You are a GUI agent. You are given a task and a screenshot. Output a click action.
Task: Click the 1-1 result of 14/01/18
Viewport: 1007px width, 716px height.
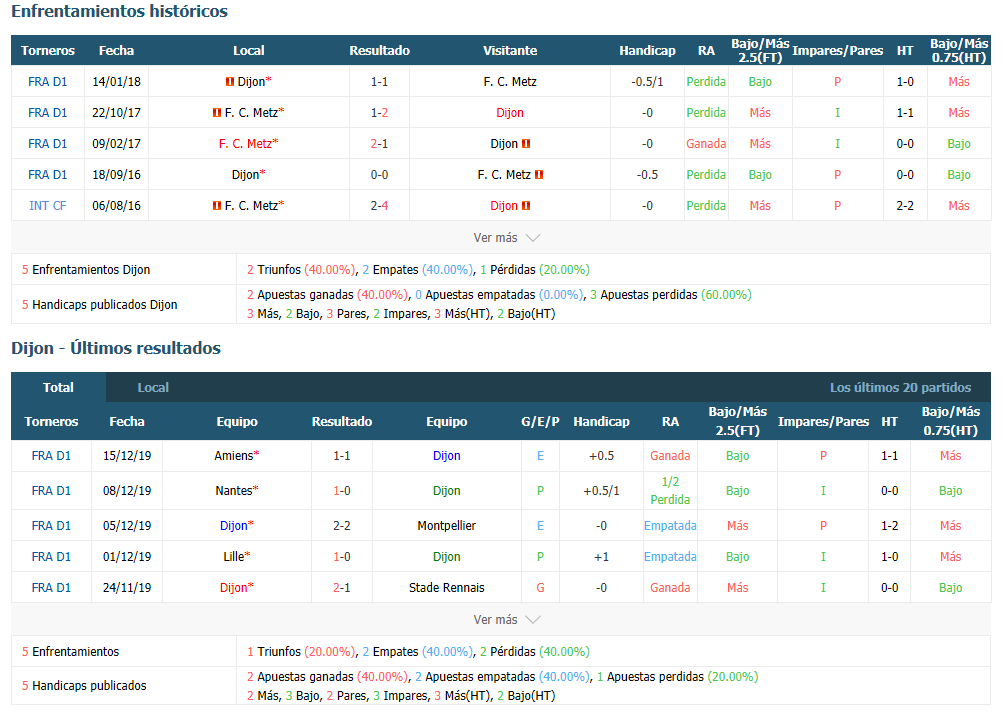point(379,82)
